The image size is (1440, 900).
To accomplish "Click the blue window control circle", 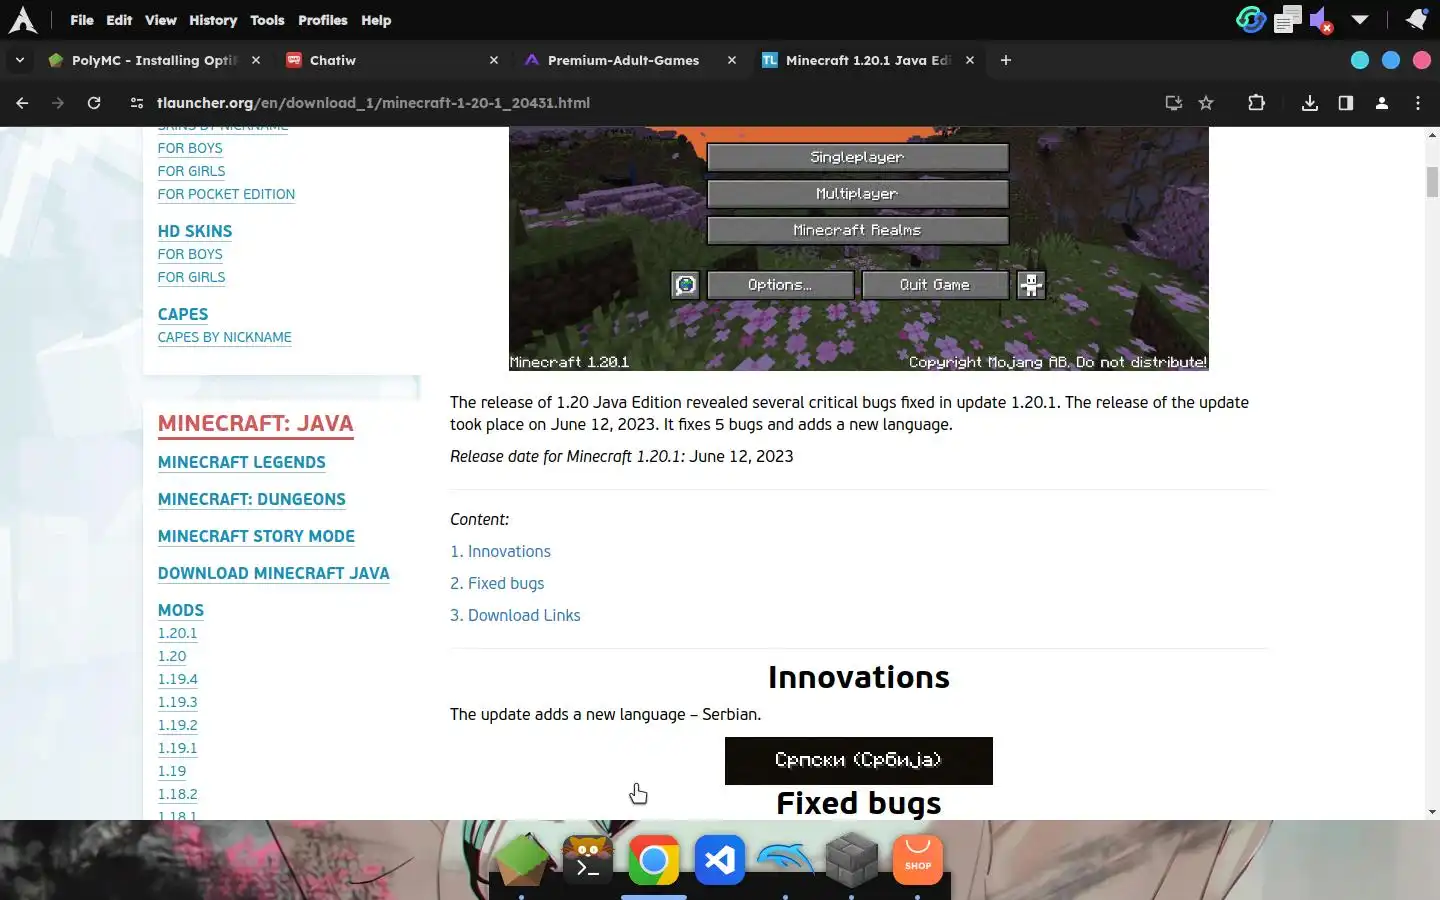I will (x=1391, y=60).
